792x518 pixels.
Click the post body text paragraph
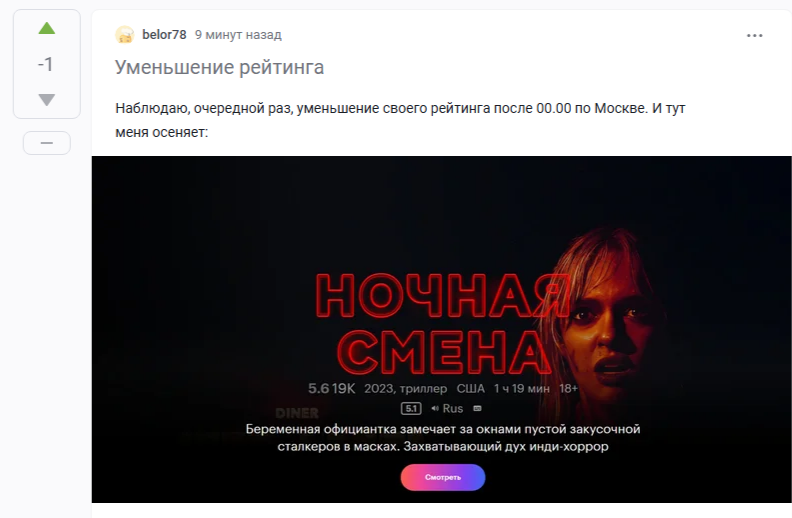click(400, 120)
